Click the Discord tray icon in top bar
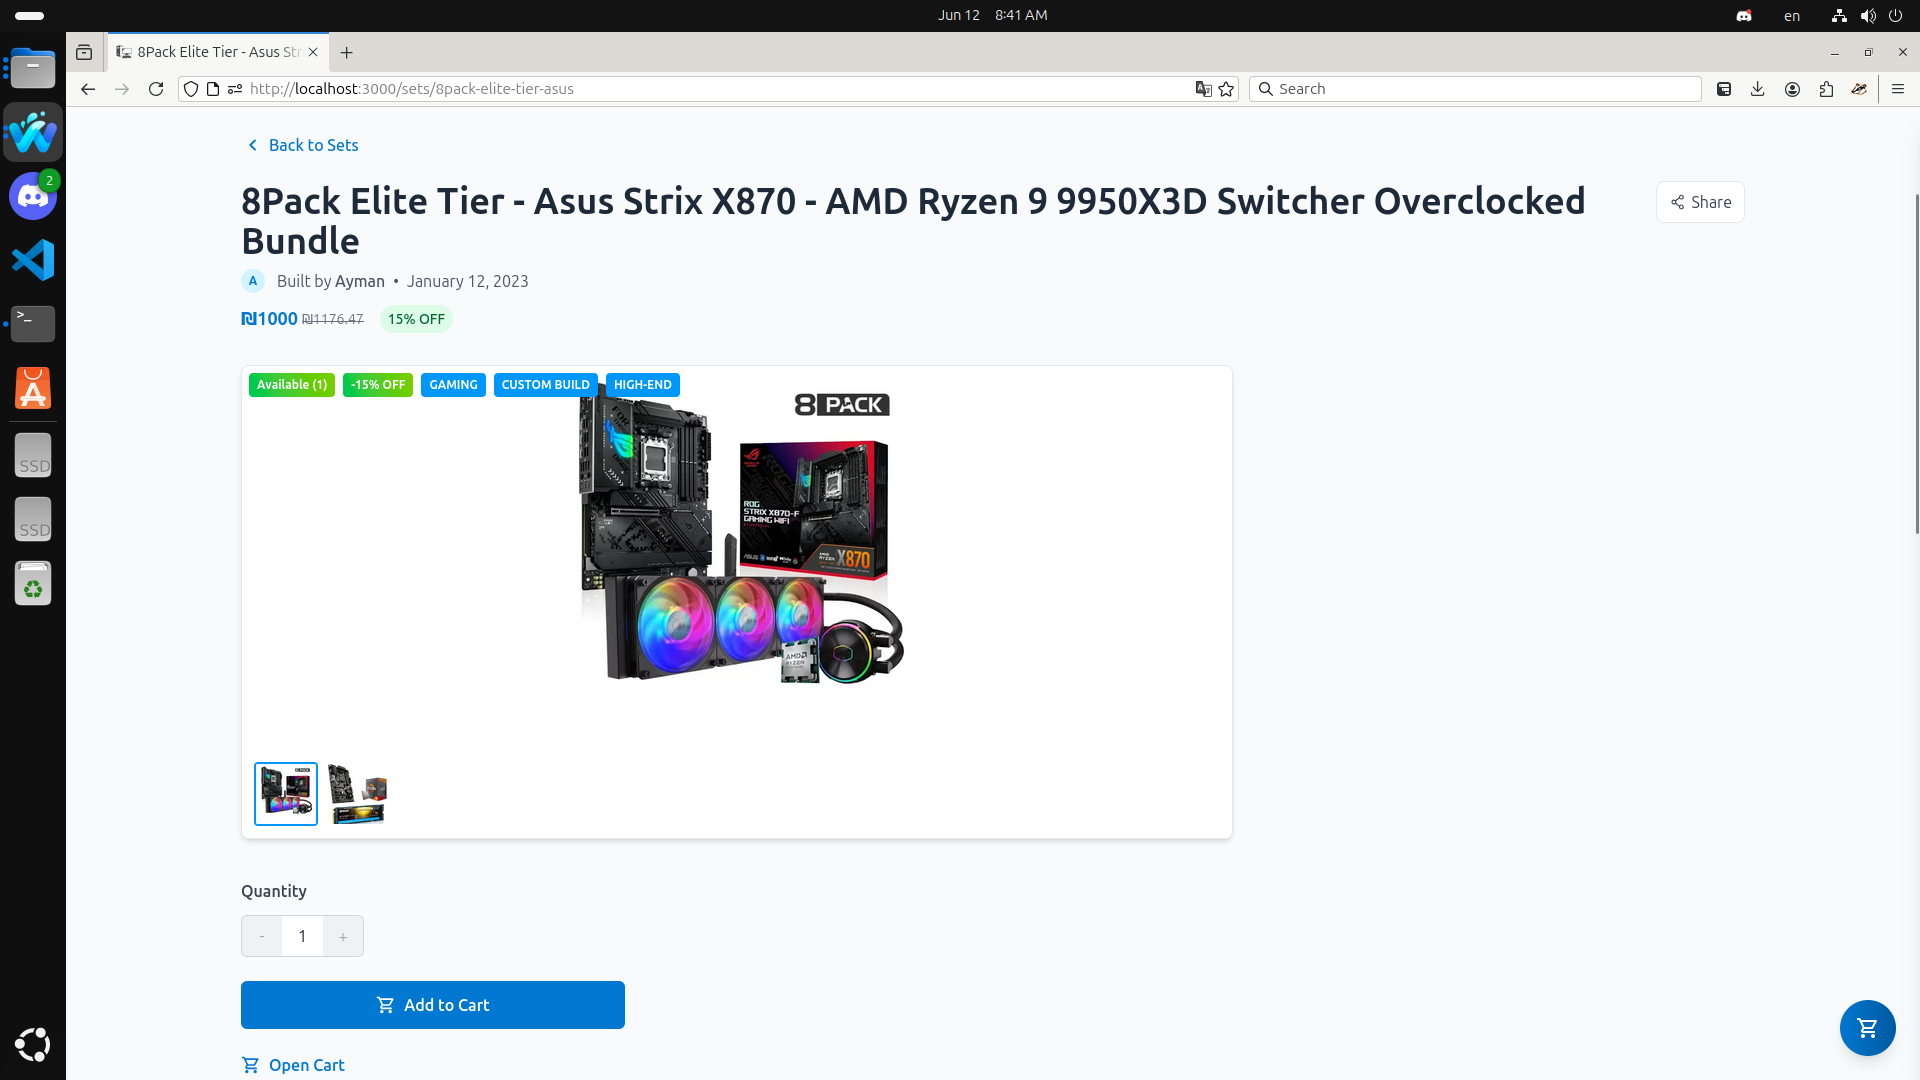Screen dimensions: 1920x1080 pos(1744,15)
